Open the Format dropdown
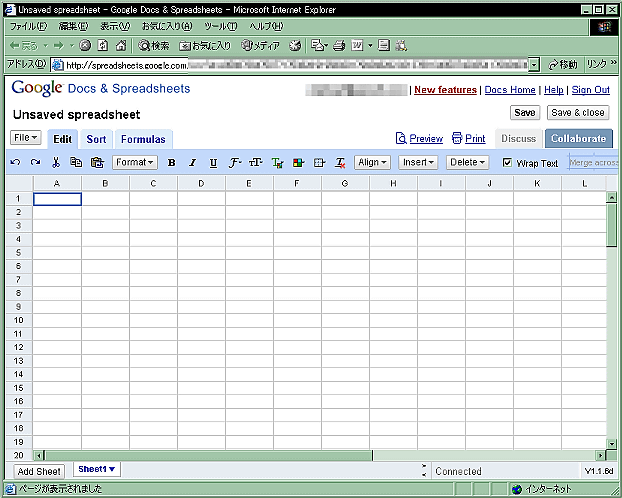The width and height of the screenshot is (622, 498). click(135, 162)
